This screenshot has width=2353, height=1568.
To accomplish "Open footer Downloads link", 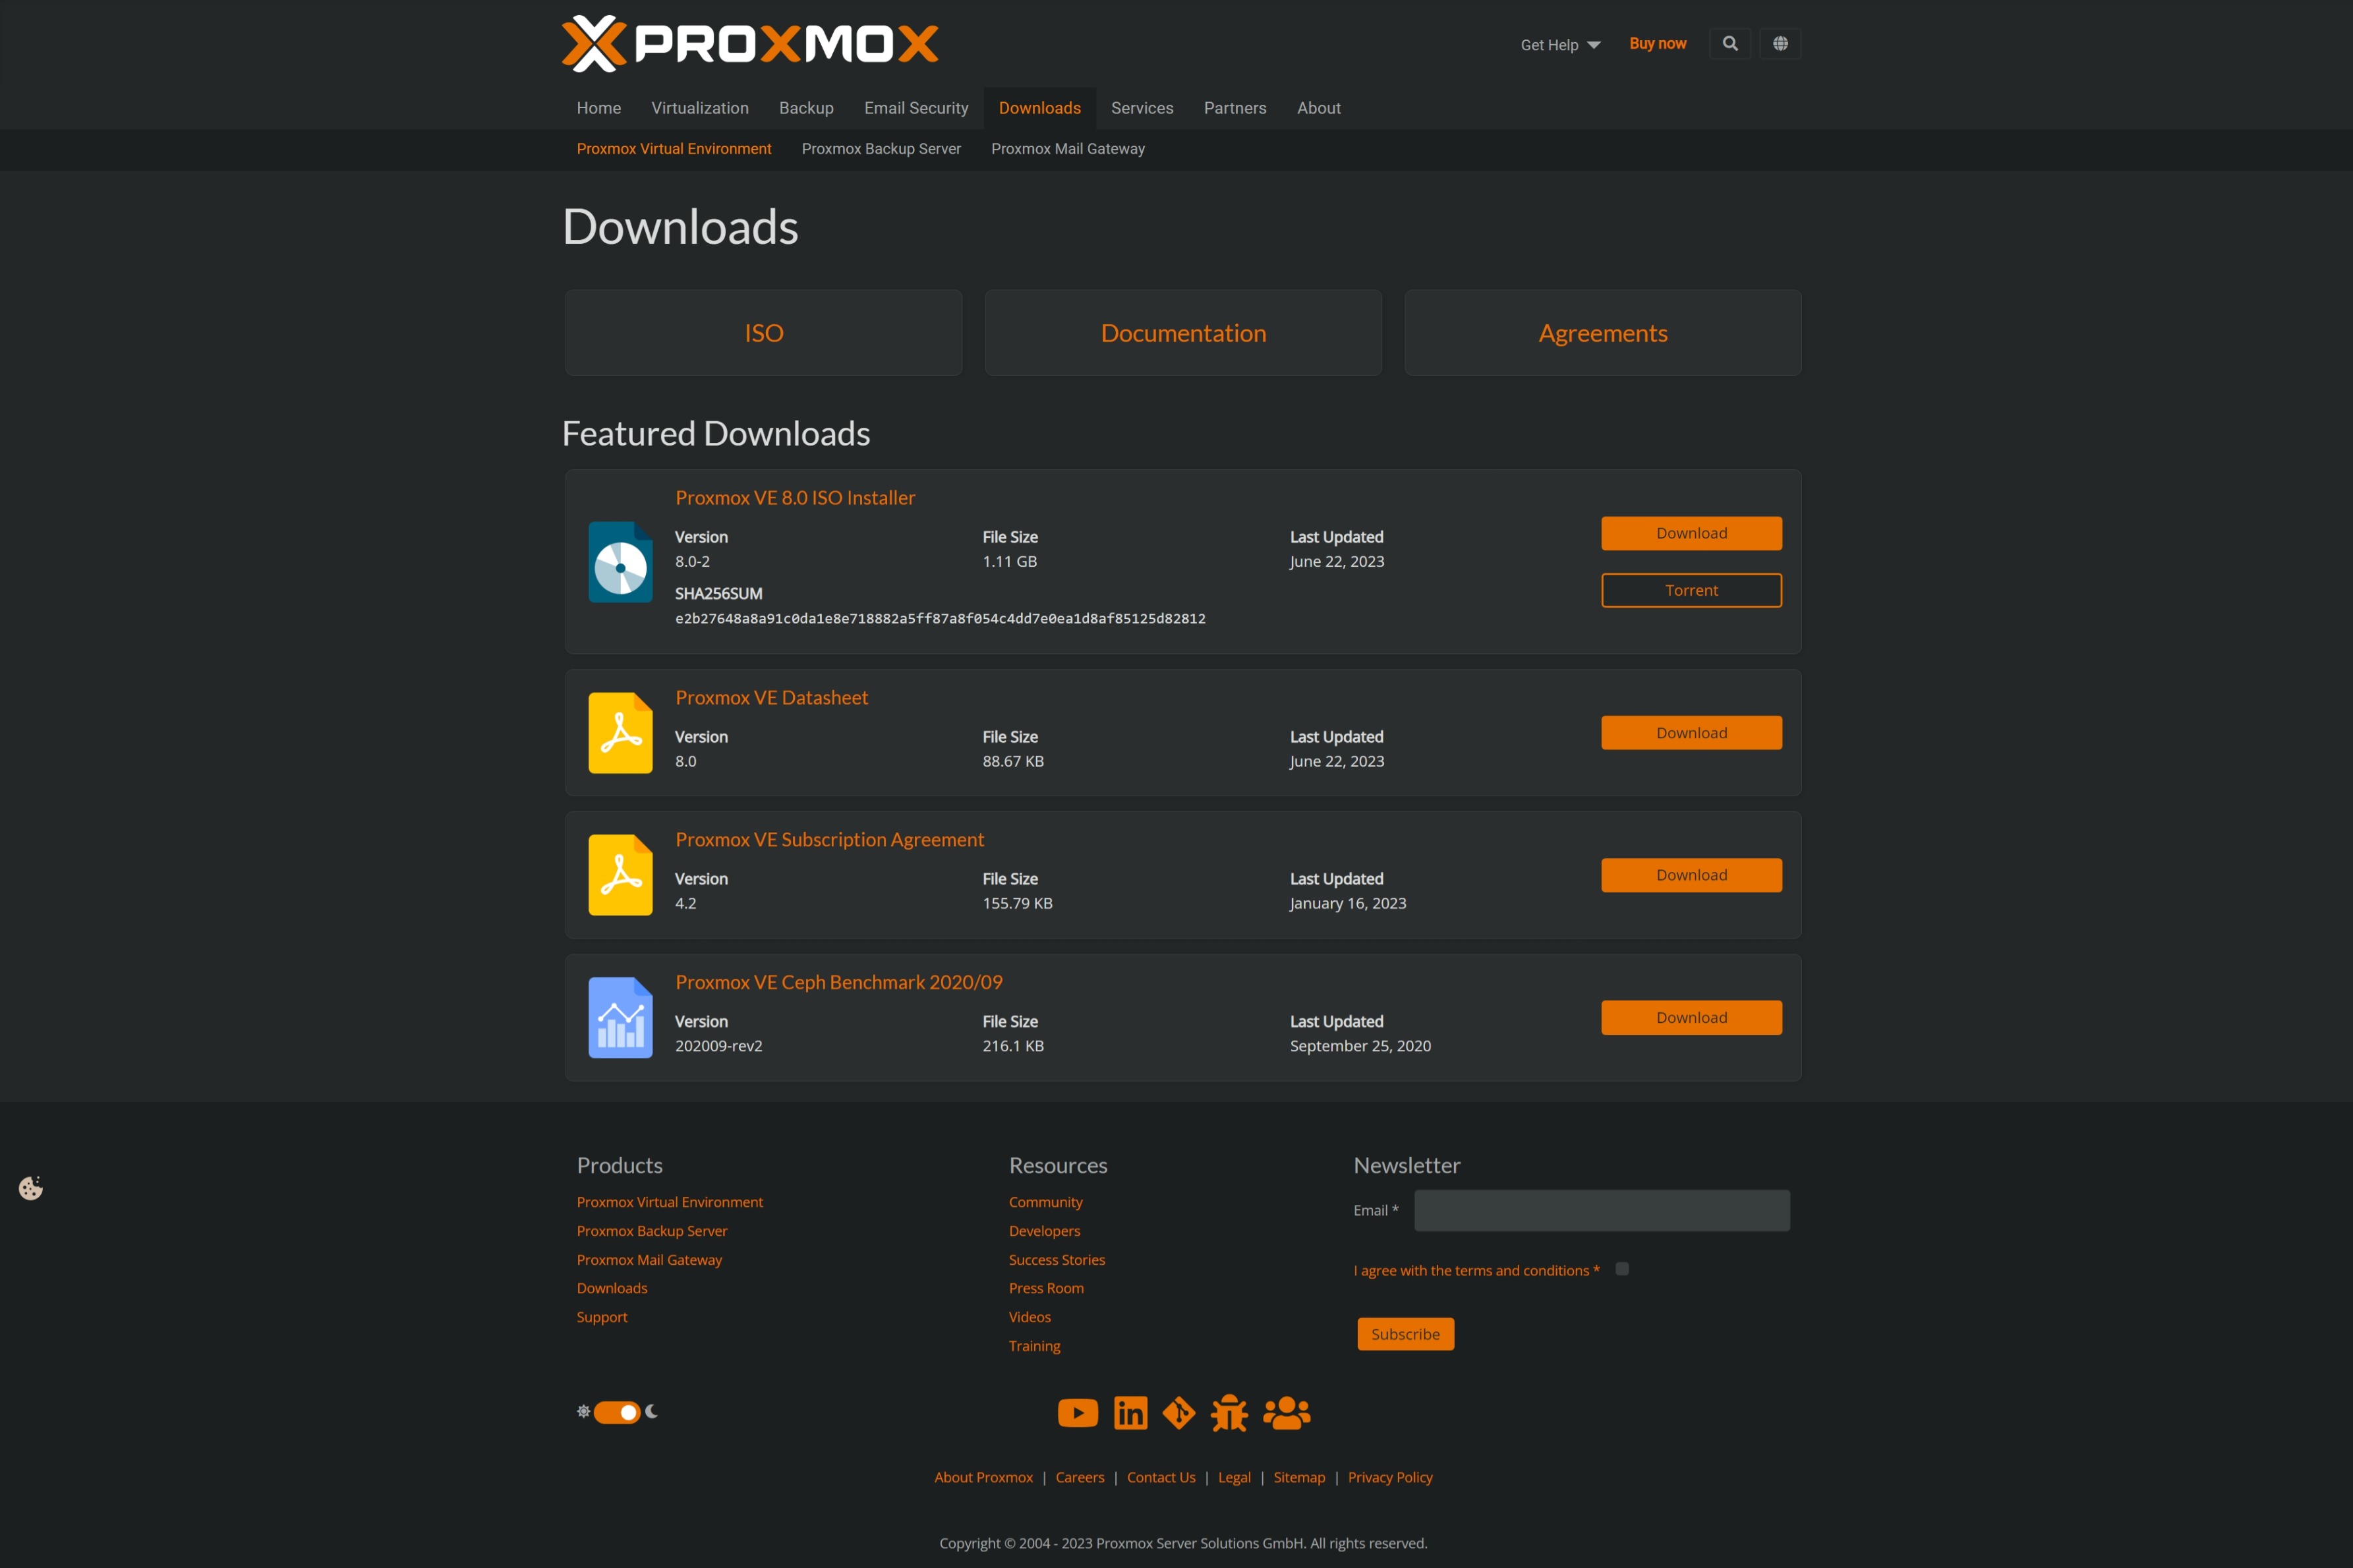I will click(x=612, y=1288).
